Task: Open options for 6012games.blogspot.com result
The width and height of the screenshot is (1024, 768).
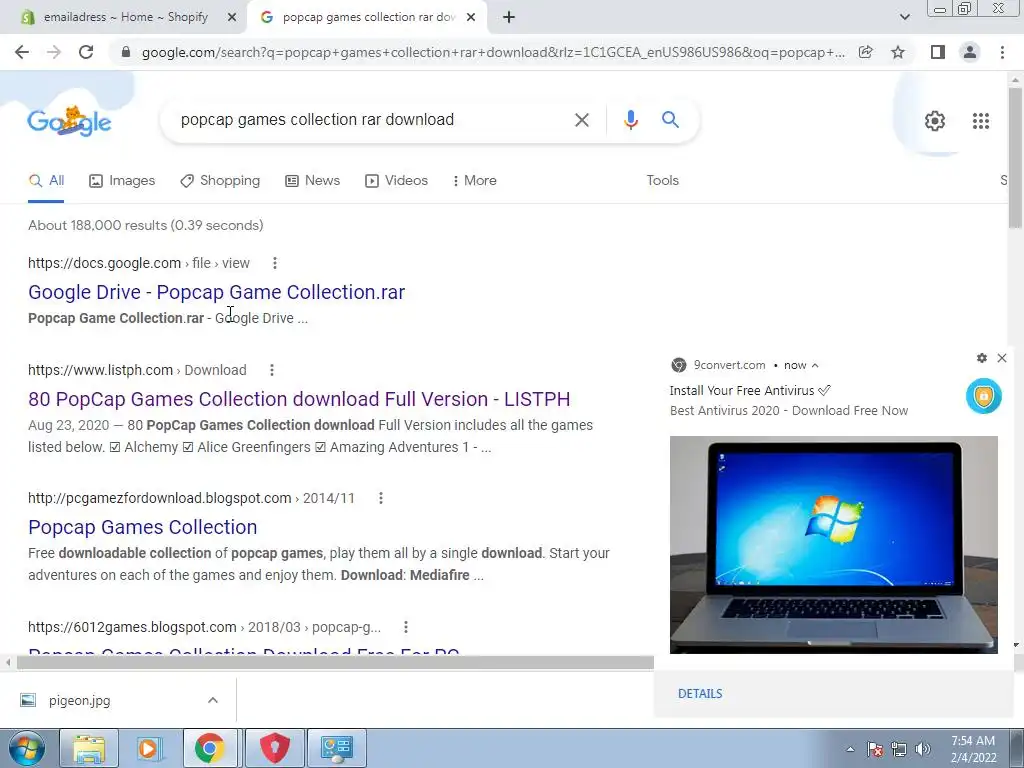Action: (406, 627)
